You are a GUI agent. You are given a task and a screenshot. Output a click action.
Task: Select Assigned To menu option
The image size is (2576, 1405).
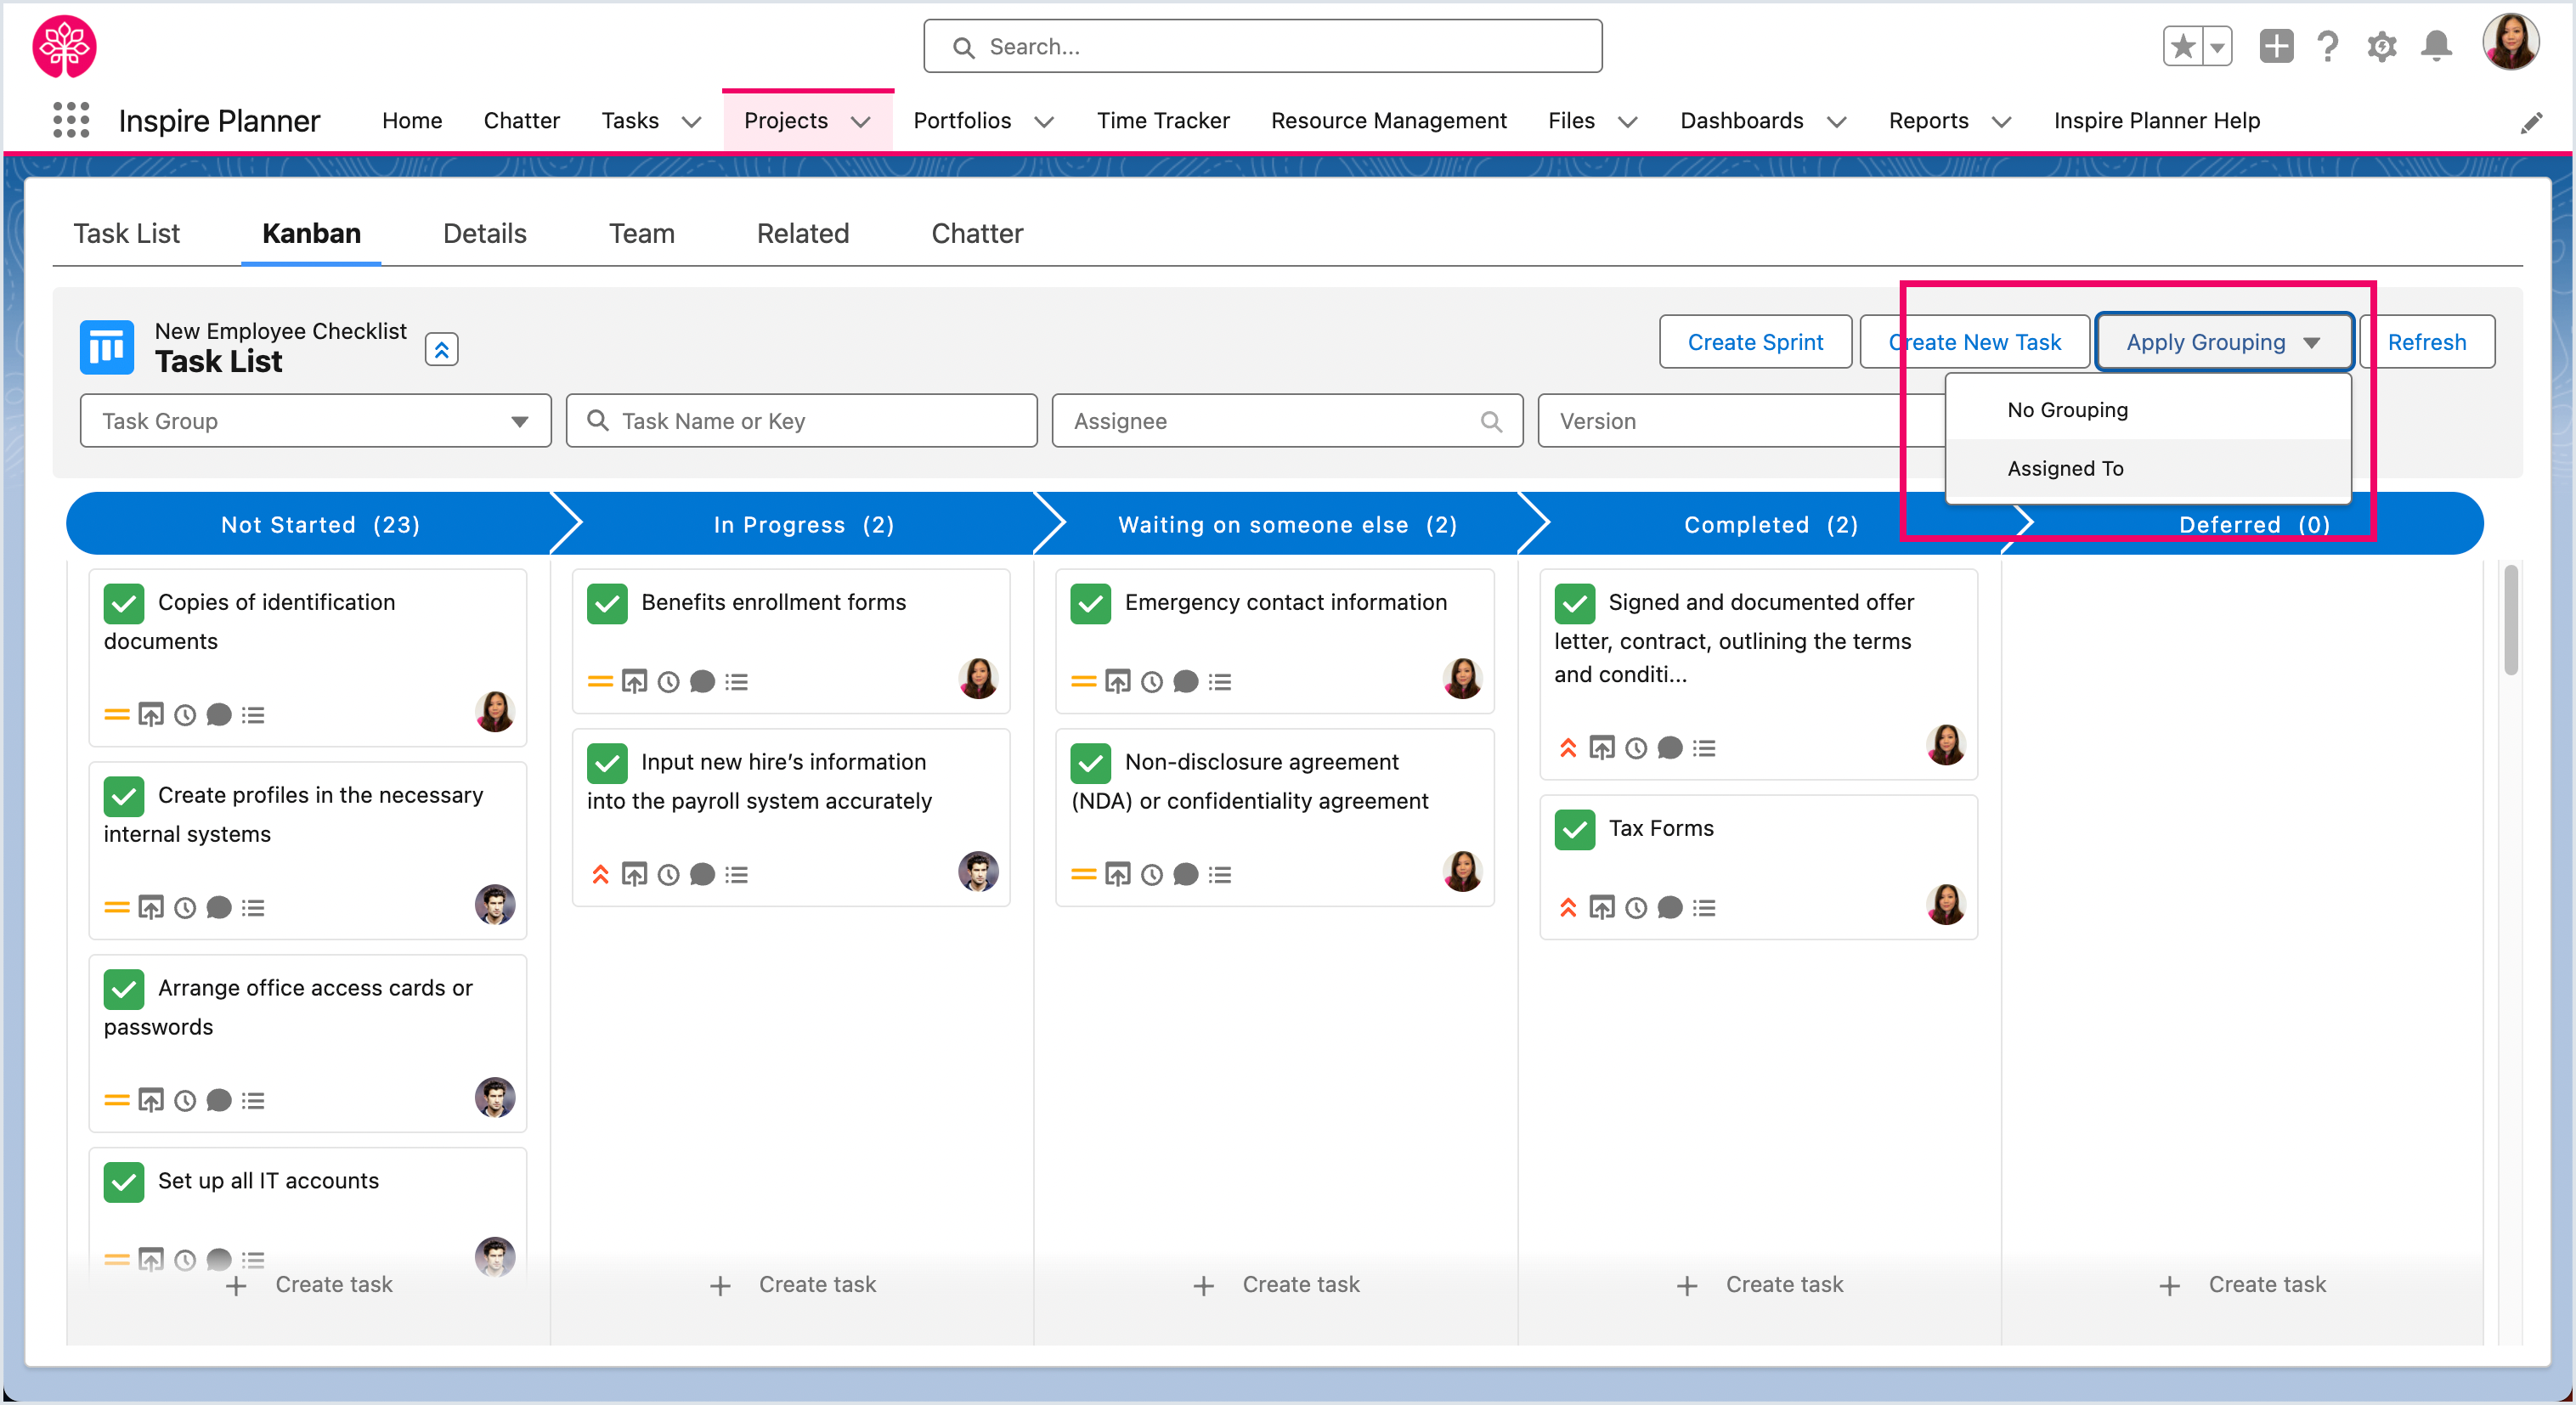2147,468
